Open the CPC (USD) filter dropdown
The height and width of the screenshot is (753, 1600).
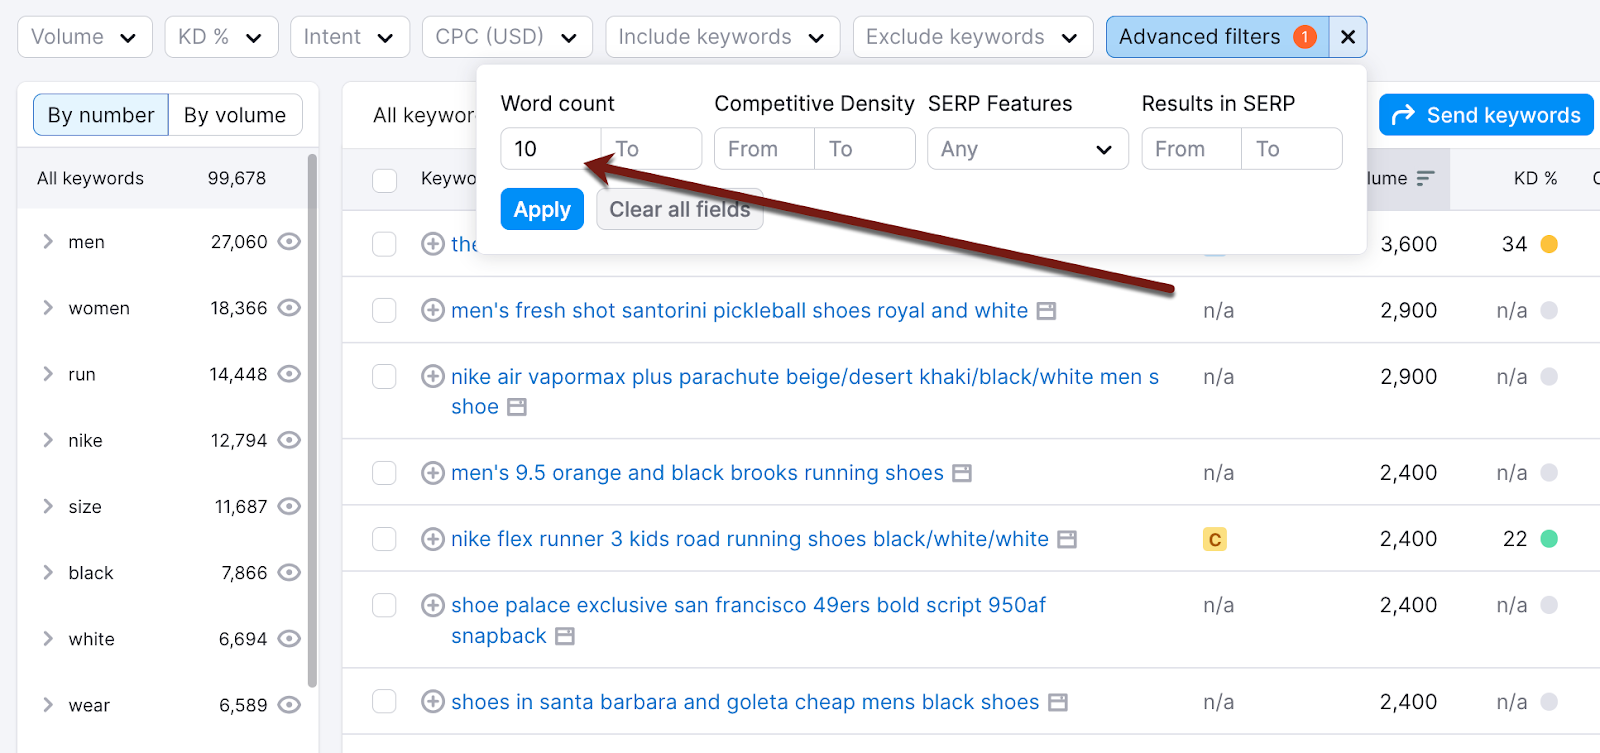[x=507, y=37]
